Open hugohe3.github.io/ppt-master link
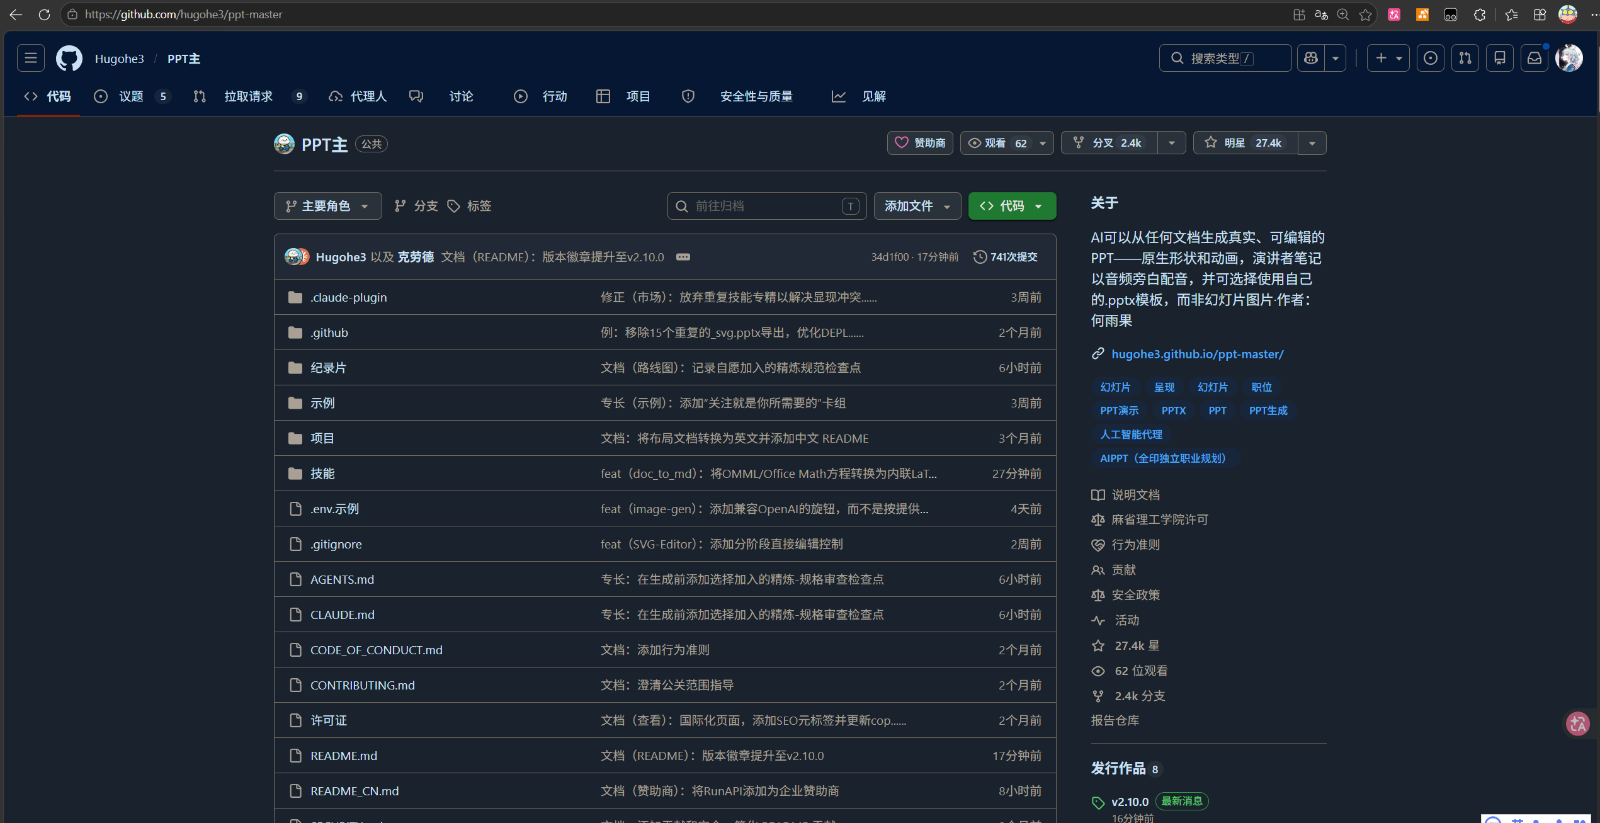The height and width of the screenshot is (823, 1600). tap(1197, 354)
